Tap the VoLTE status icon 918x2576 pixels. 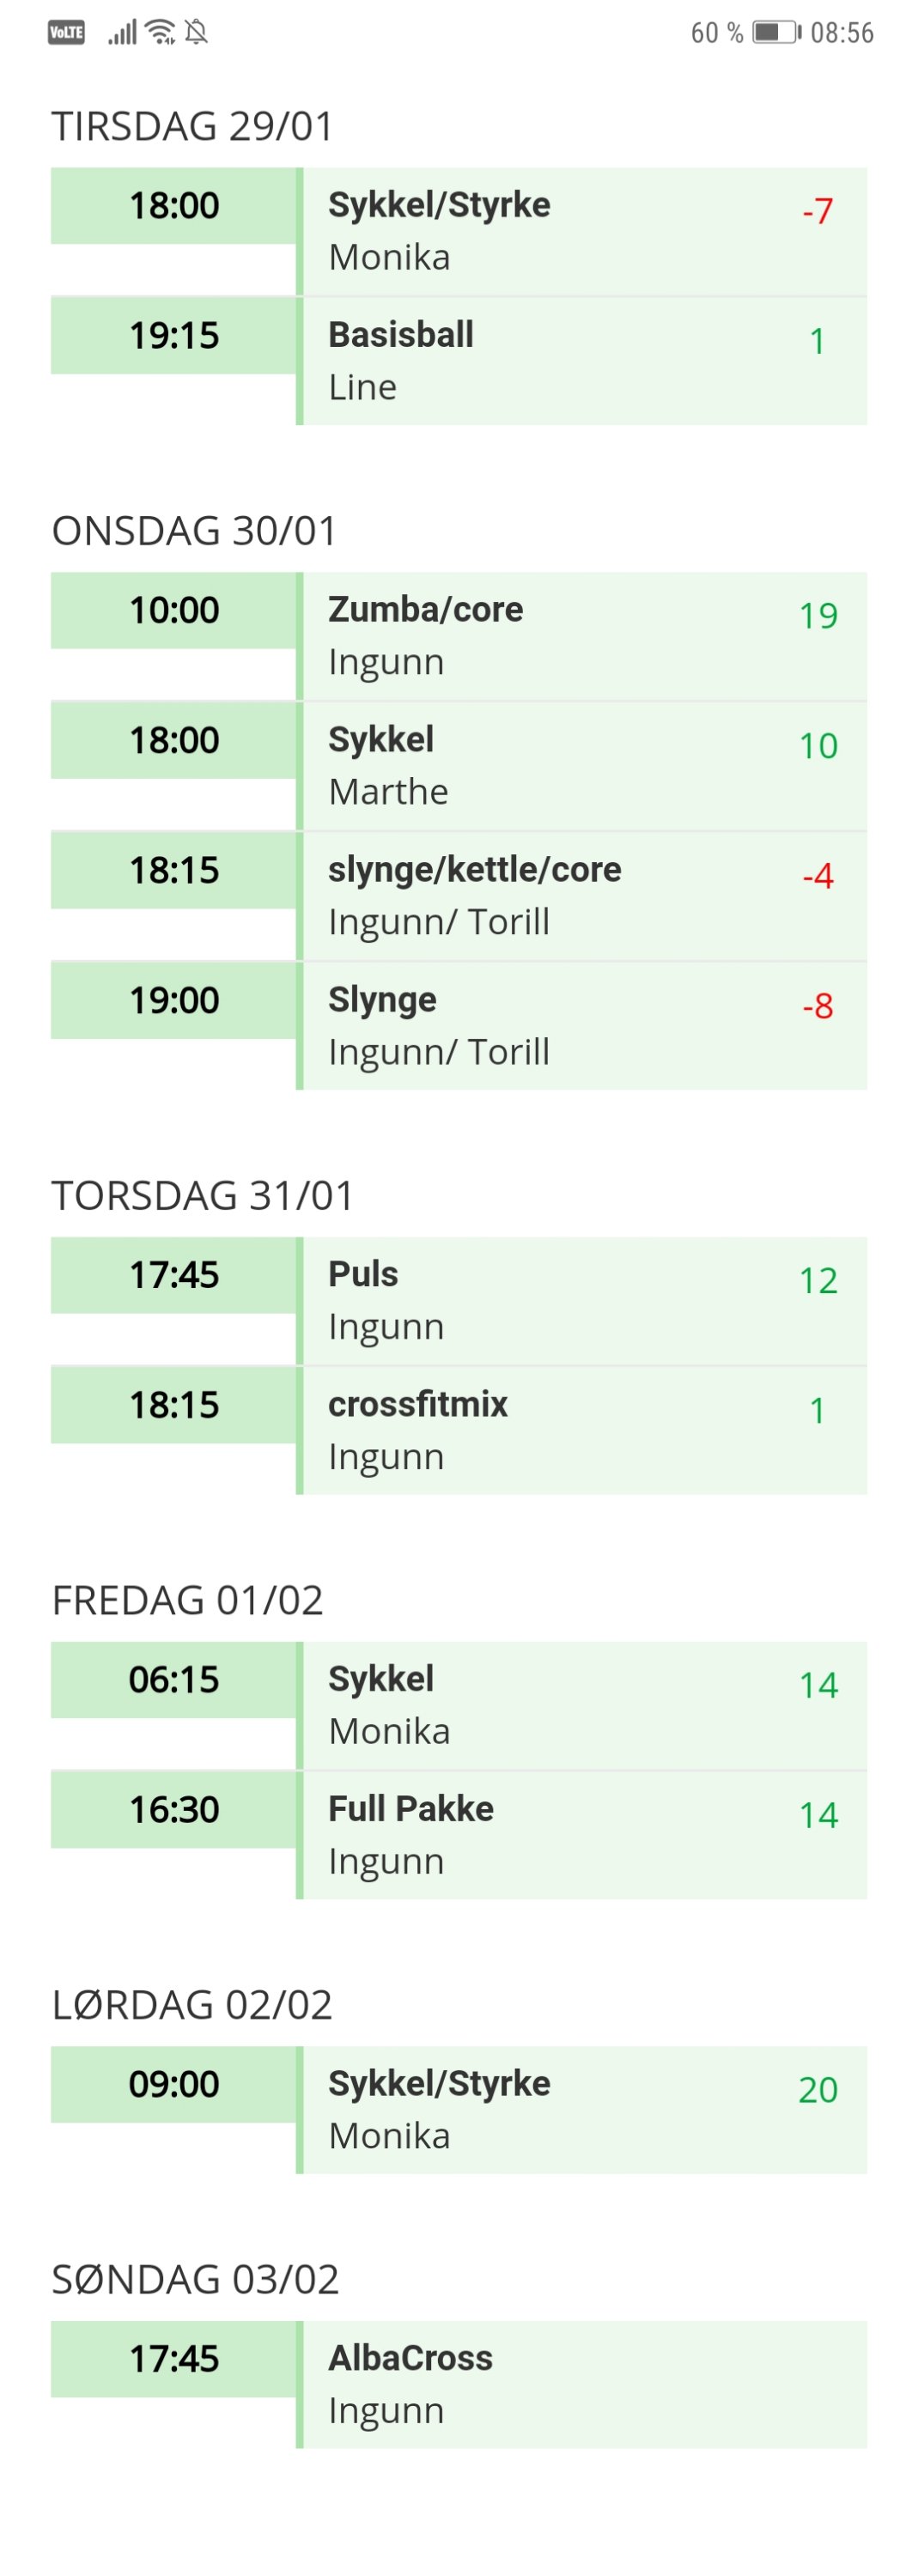(x=66, y=33)
